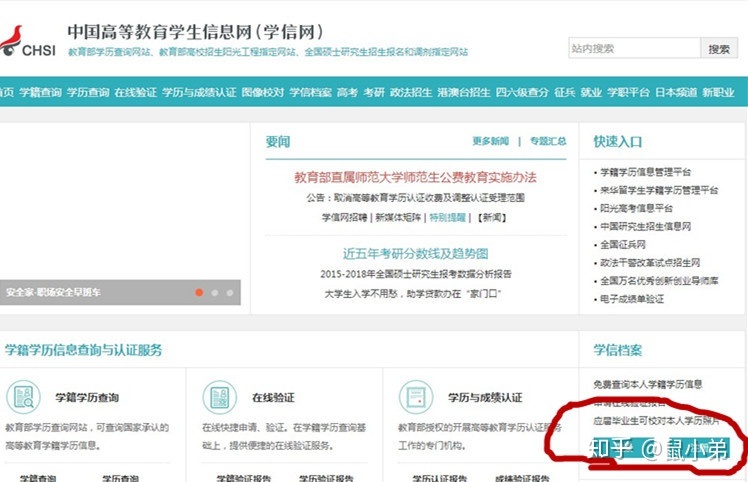The height and width of the screenshot is (482, 748).
Task: Open 近五年考研分数线及趋势图 headline
Action: [x=416, y=253]
